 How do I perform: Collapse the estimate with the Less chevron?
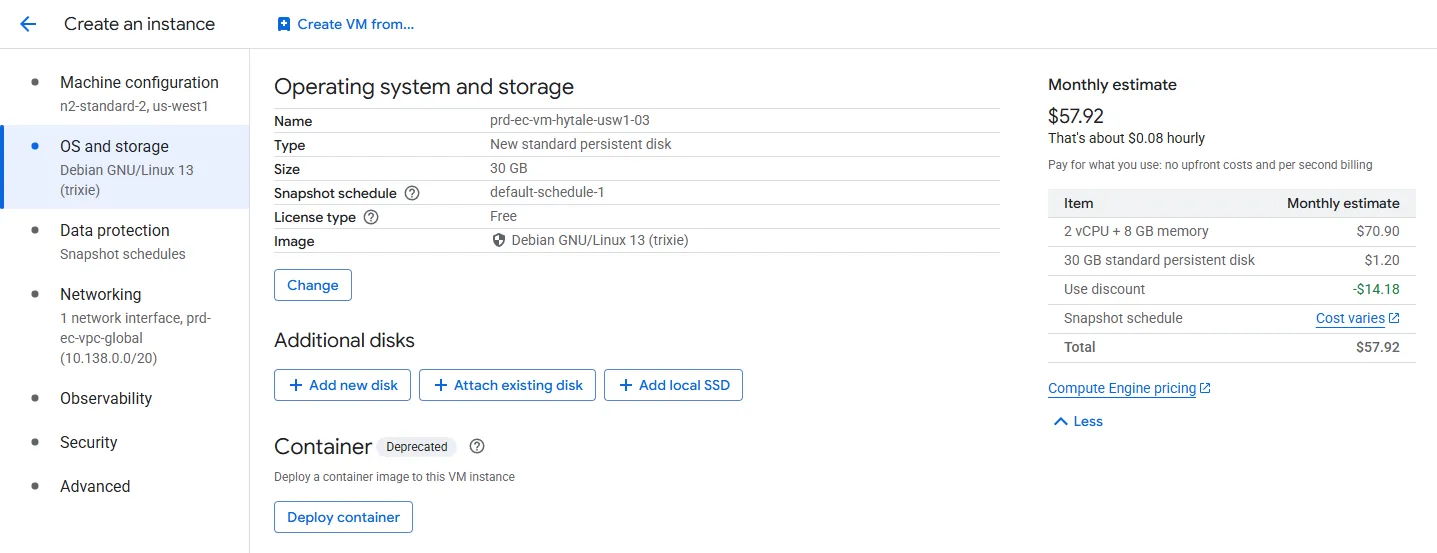(1060, 422)
